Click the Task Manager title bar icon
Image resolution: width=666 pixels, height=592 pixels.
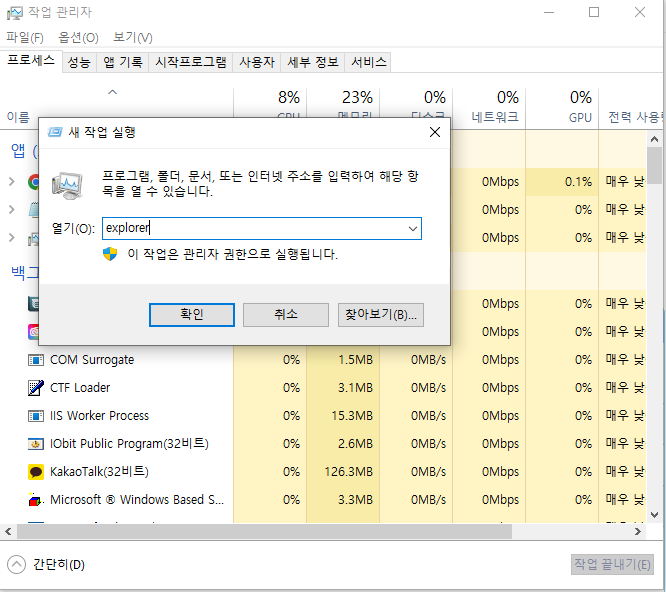(14, 13)
